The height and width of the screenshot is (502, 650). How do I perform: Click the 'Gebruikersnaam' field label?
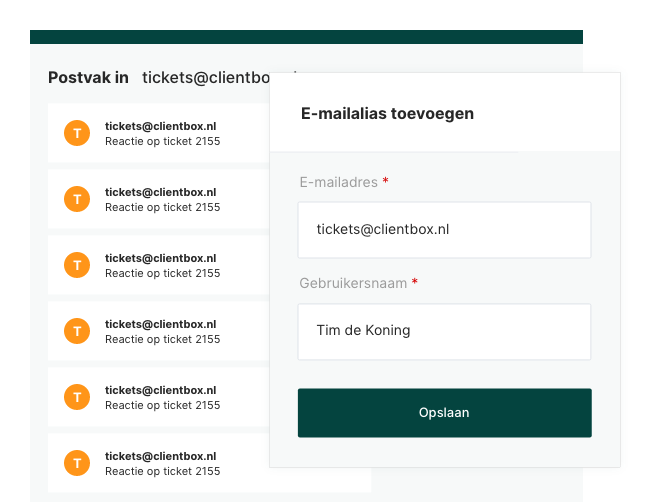(353, 283)
